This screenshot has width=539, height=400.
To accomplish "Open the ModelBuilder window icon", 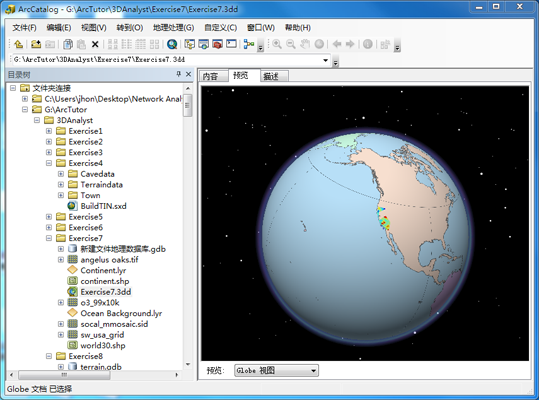I will coord(249,44).
